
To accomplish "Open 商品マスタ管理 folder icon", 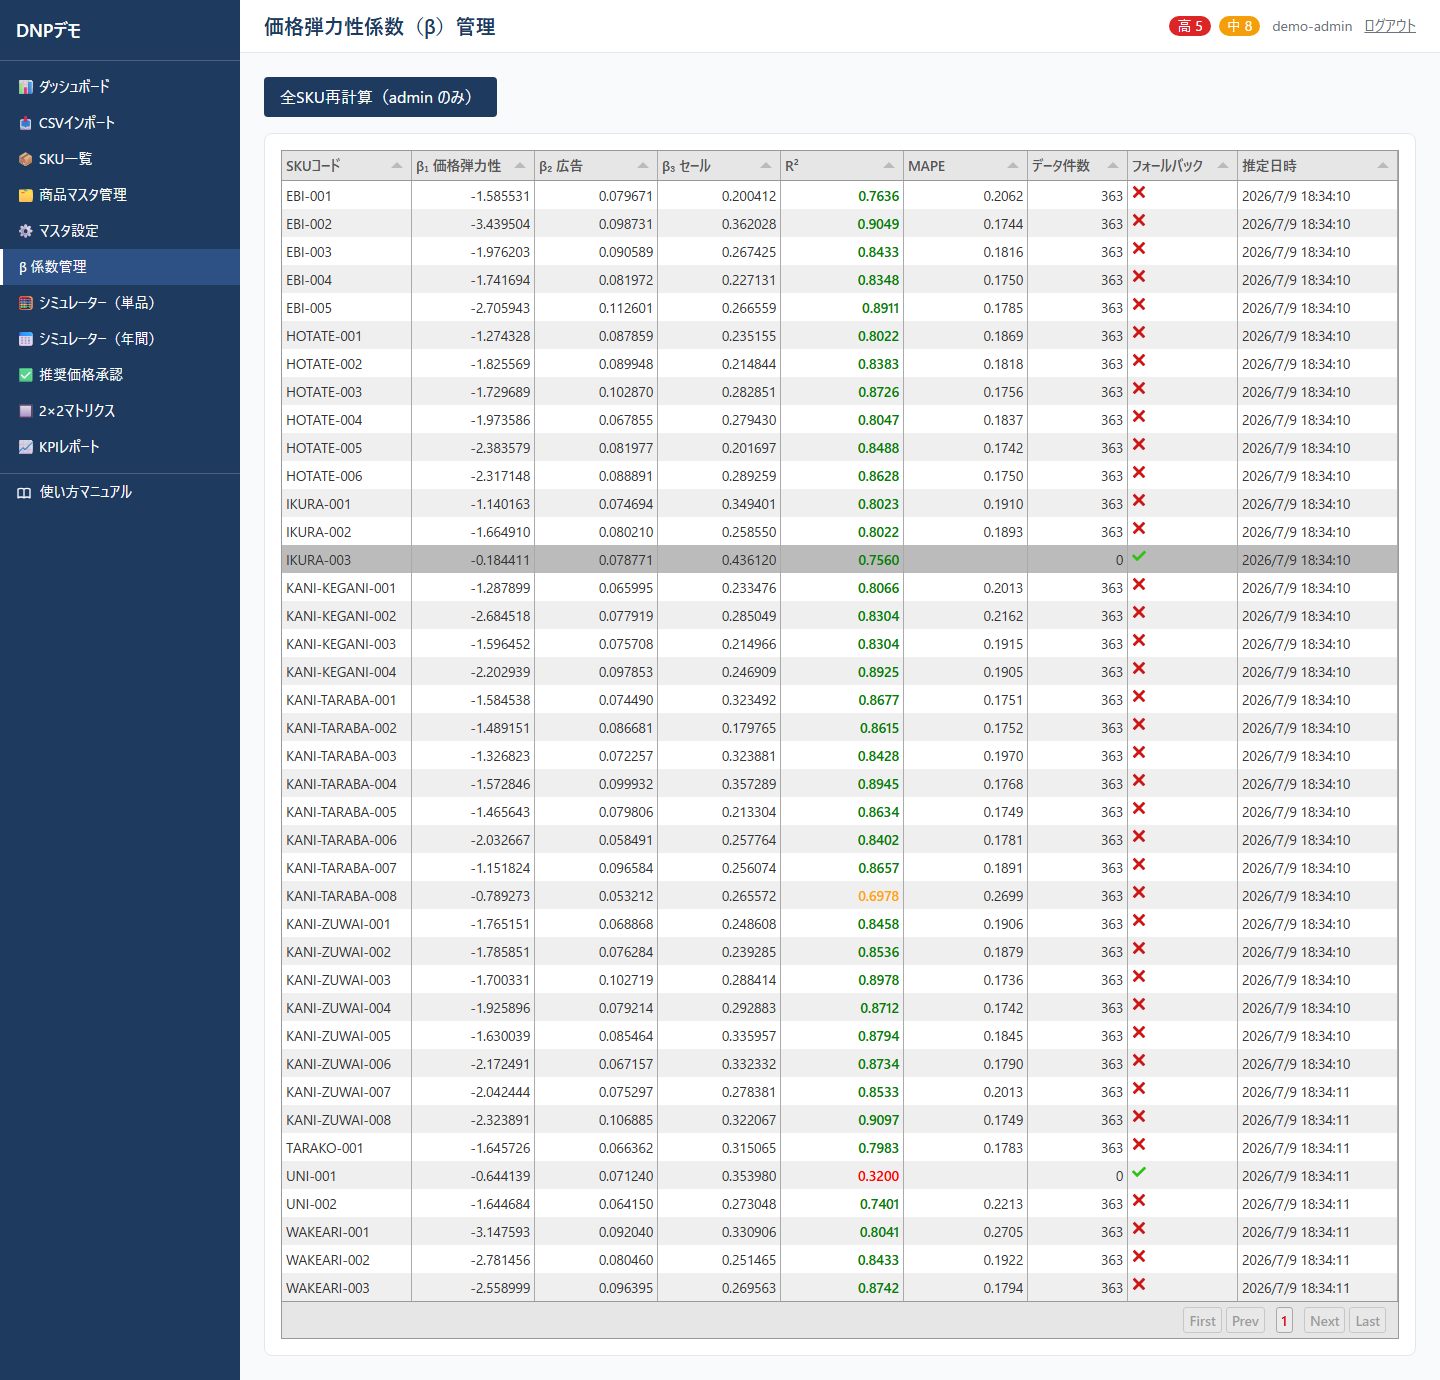I will pos(26,195).
